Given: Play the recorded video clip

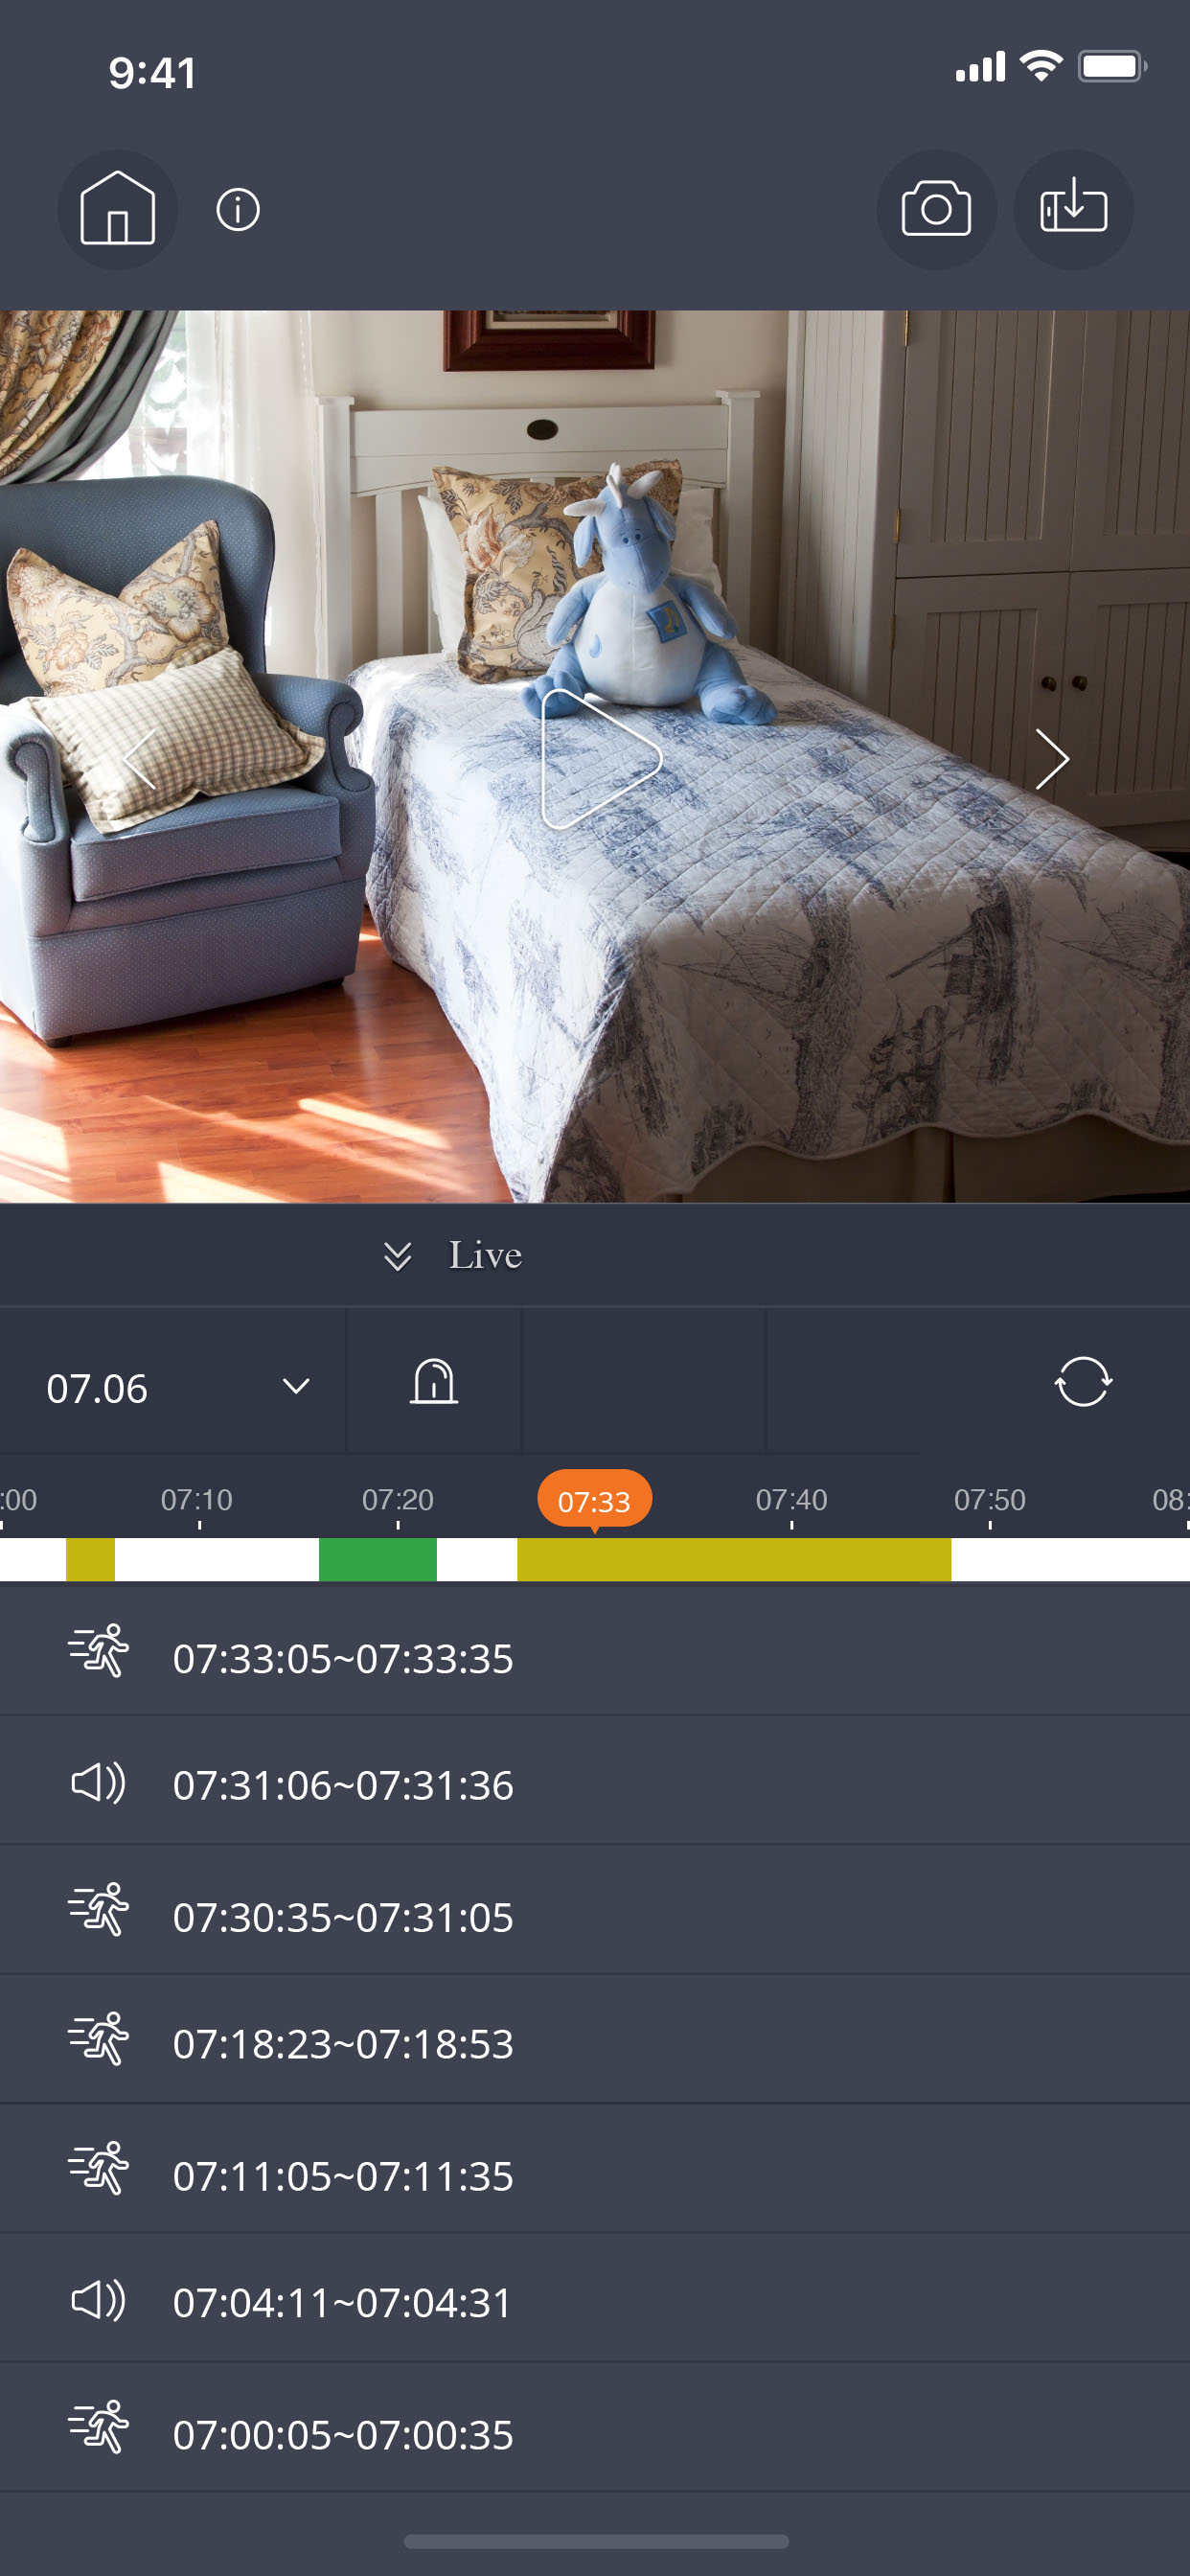Looking at the screenshot, I should 600,759.
